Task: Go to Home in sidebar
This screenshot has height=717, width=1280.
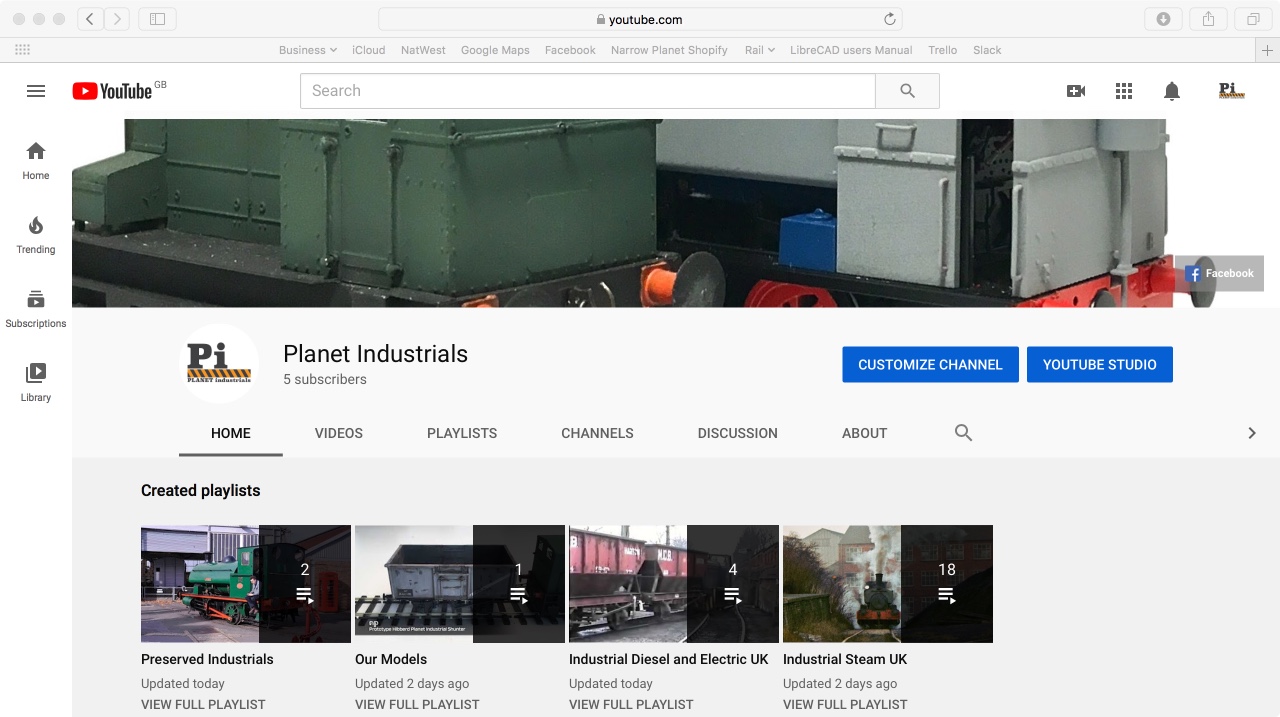Action: (x=36, y=160)
